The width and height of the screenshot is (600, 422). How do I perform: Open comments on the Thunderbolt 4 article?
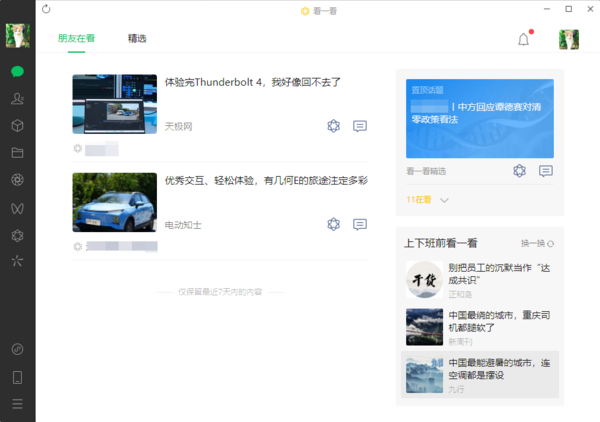(360, 126)
